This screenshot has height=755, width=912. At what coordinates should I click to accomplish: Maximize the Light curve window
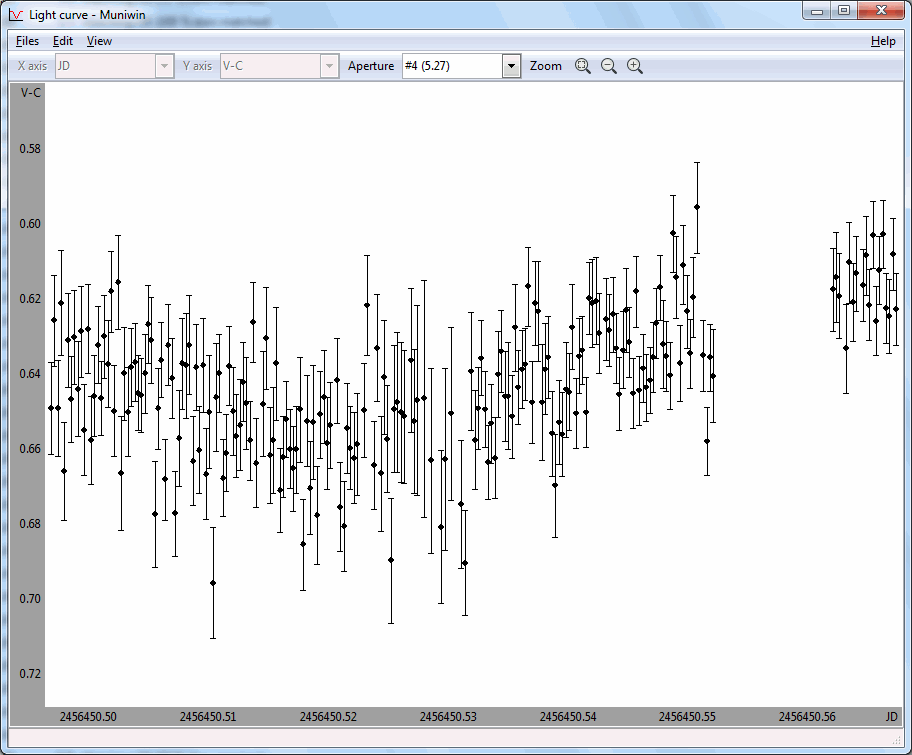pyautogui.click(x=844, y=10)
